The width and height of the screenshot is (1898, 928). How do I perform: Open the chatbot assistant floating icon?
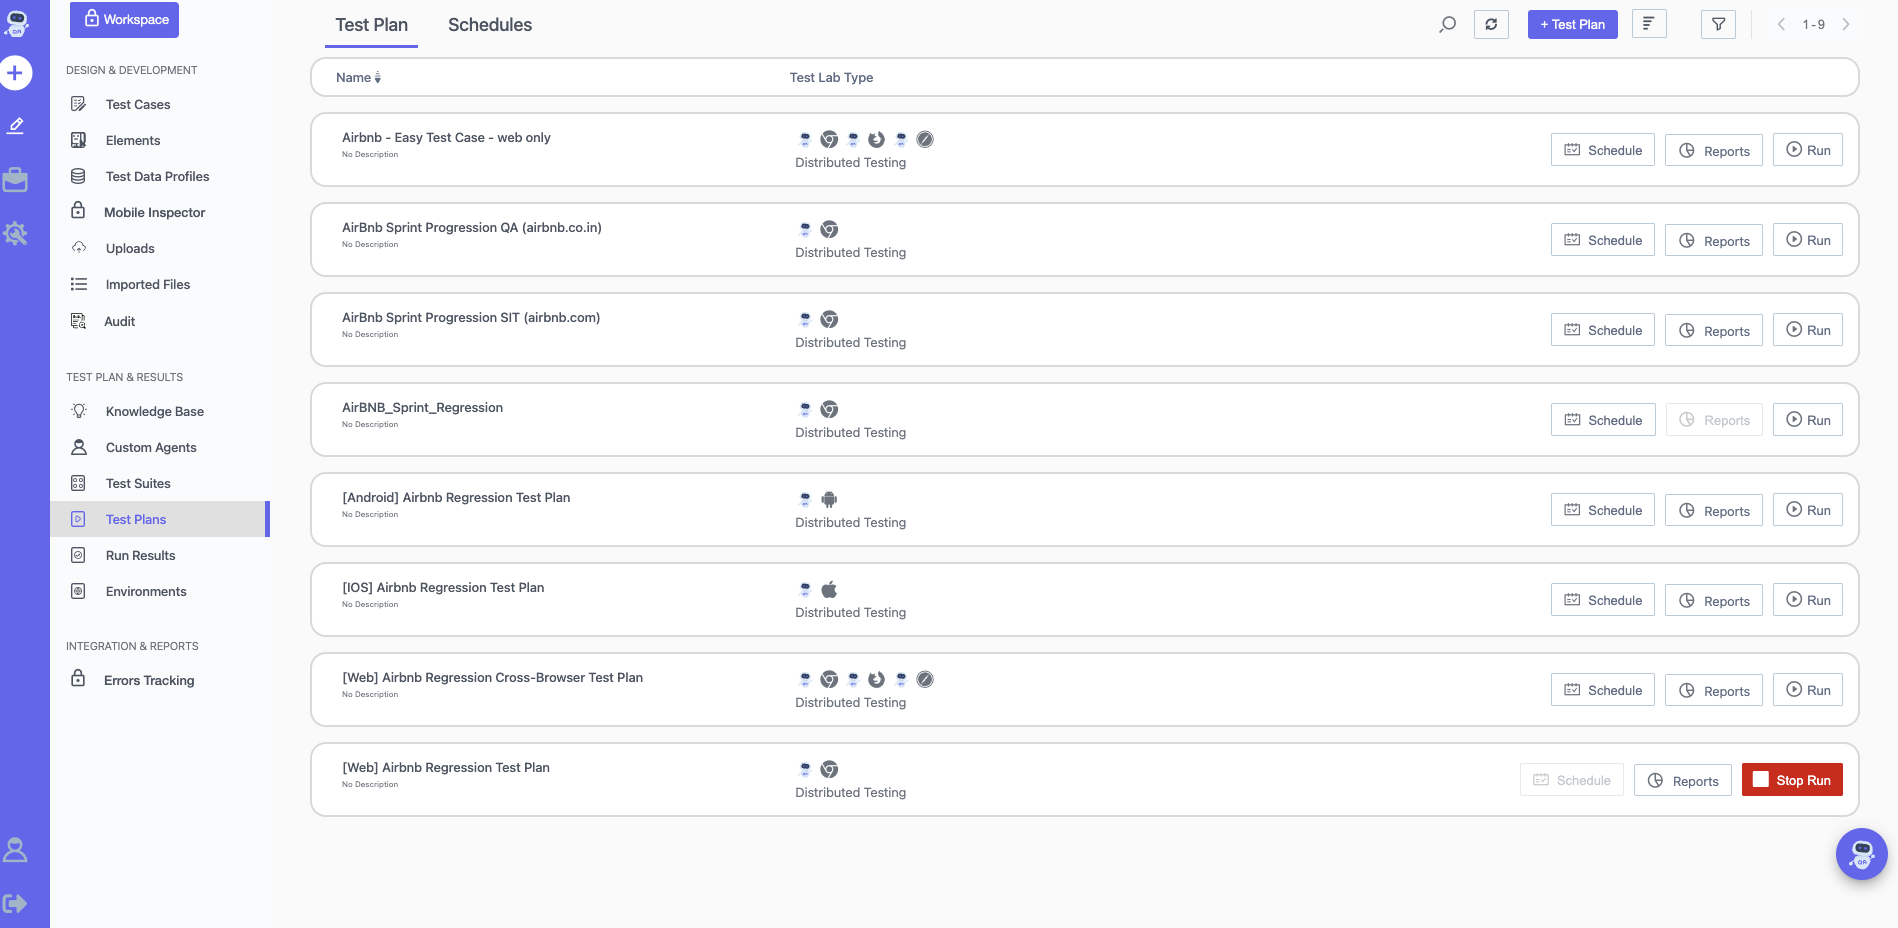click(x=1861, y=854)
